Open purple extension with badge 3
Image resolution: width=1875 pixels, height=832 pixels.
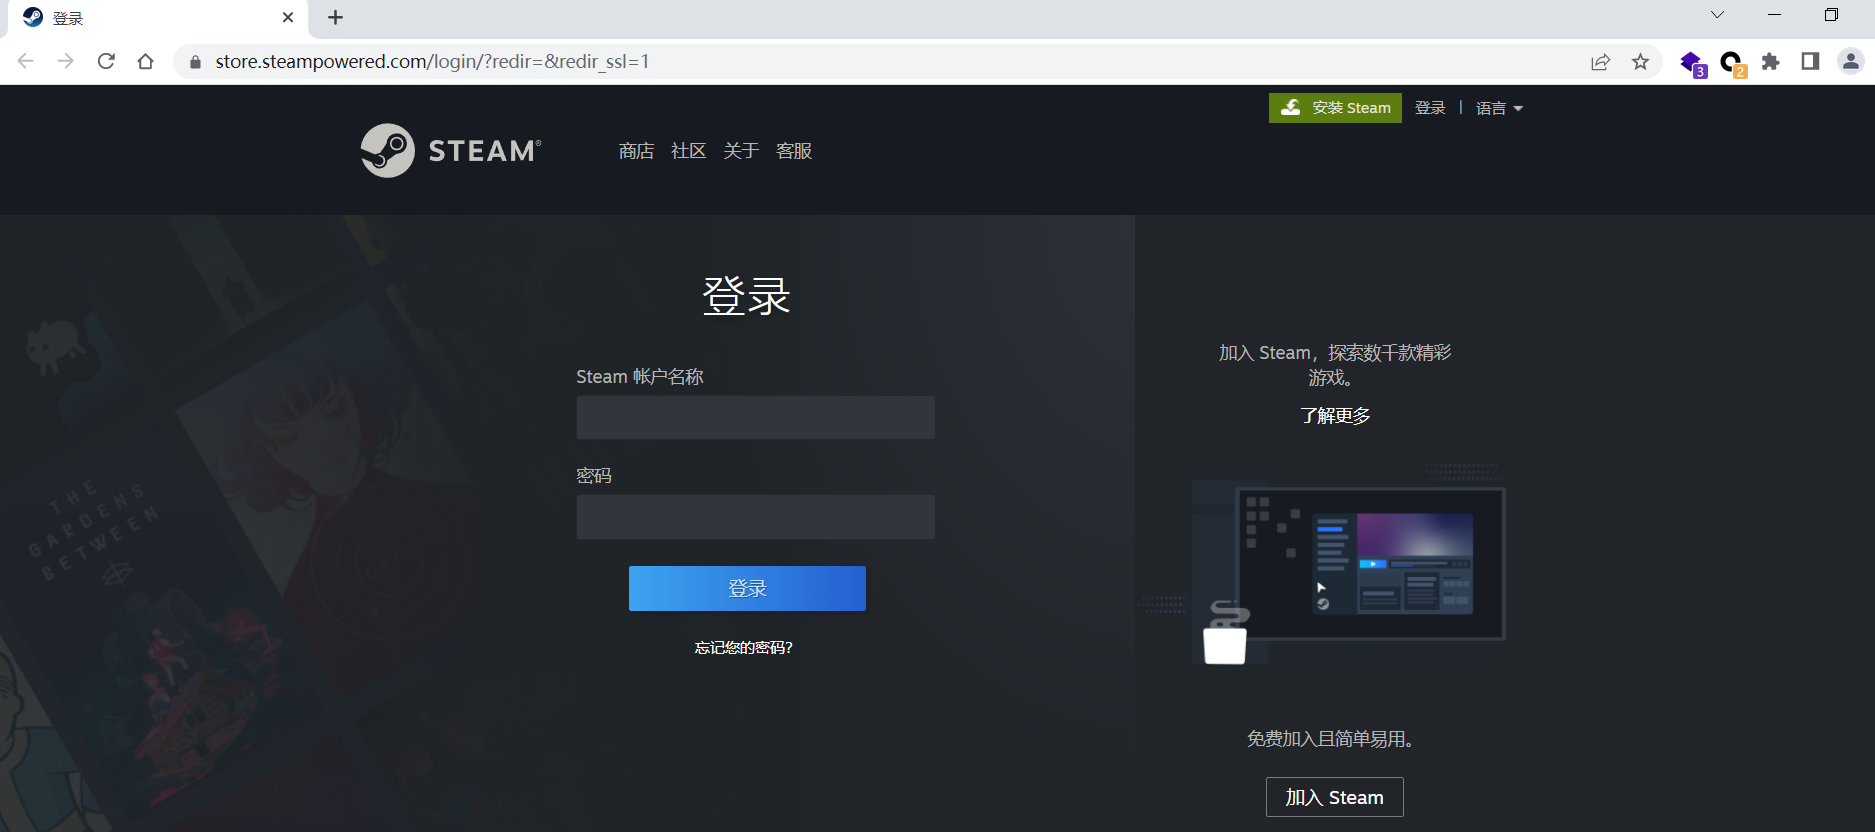(1692, 64)
